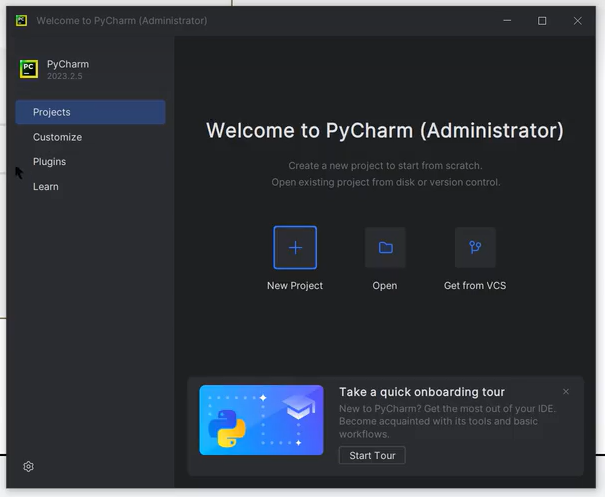Click the window title bar text
Viewport: 605px width, 497px height.
[x=122, y=20]
